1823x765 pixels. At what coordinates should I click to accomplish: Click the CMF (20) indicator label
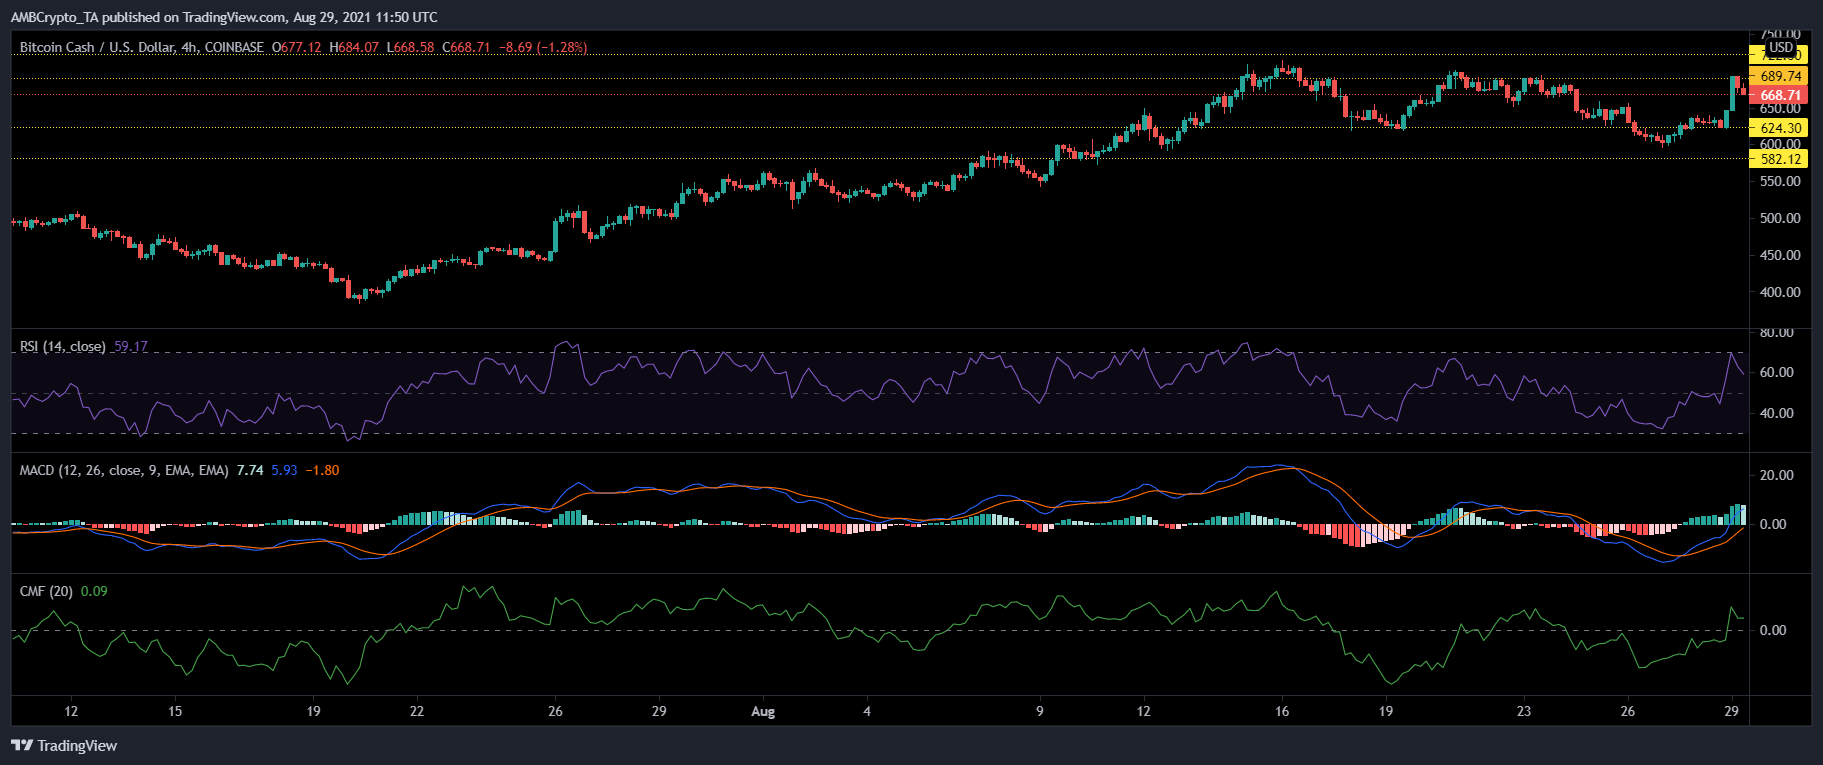tap(46, 591)
